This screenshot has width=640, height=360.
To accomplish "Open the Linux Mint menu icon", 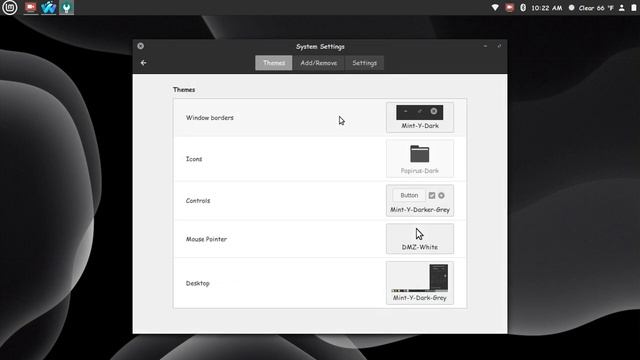I will [x=9, y=7].
